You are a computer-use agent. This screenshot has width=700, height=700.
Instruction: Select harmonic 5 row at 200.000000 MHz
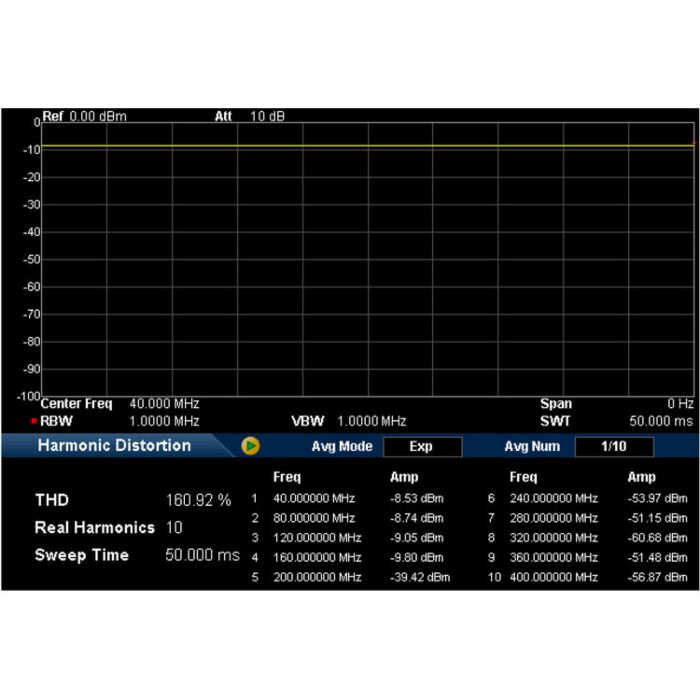click(x=317, y=577)
